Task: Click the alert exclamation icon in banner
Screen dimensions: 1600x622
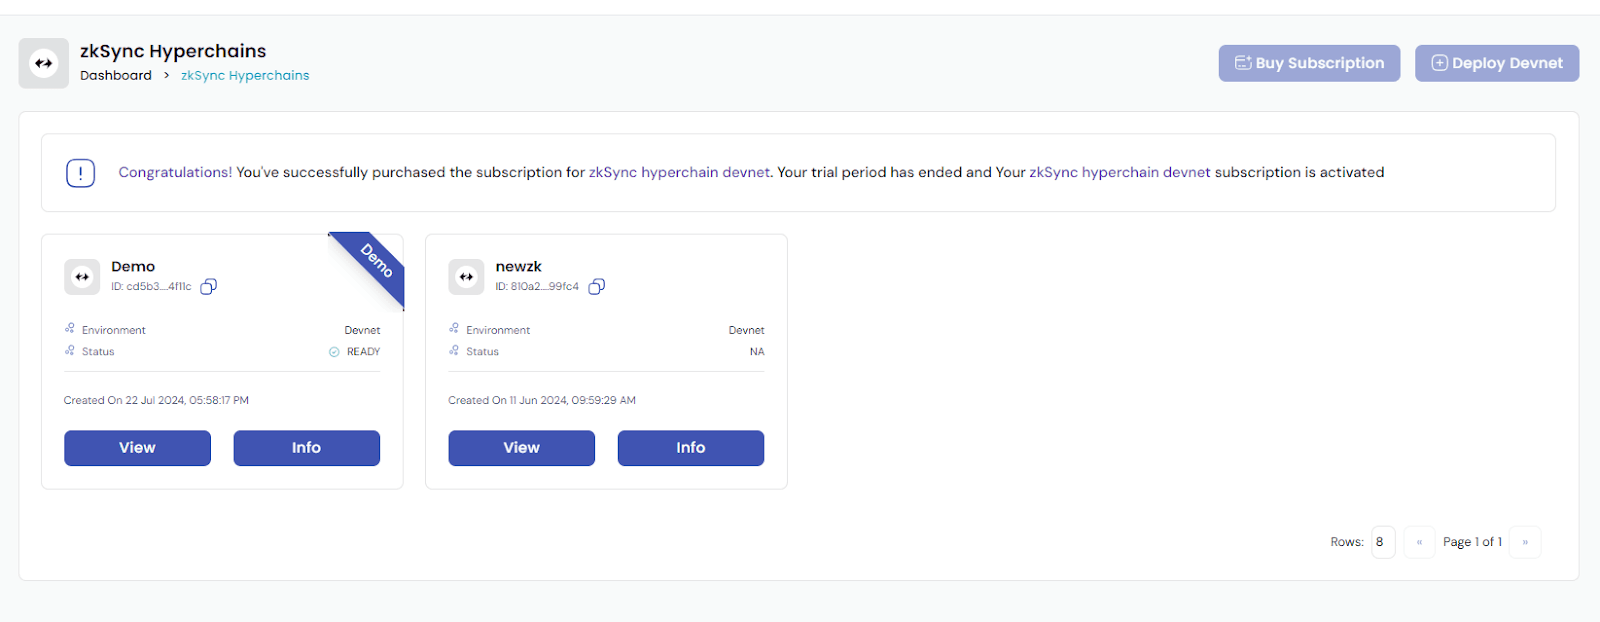Action: (81, 173)
